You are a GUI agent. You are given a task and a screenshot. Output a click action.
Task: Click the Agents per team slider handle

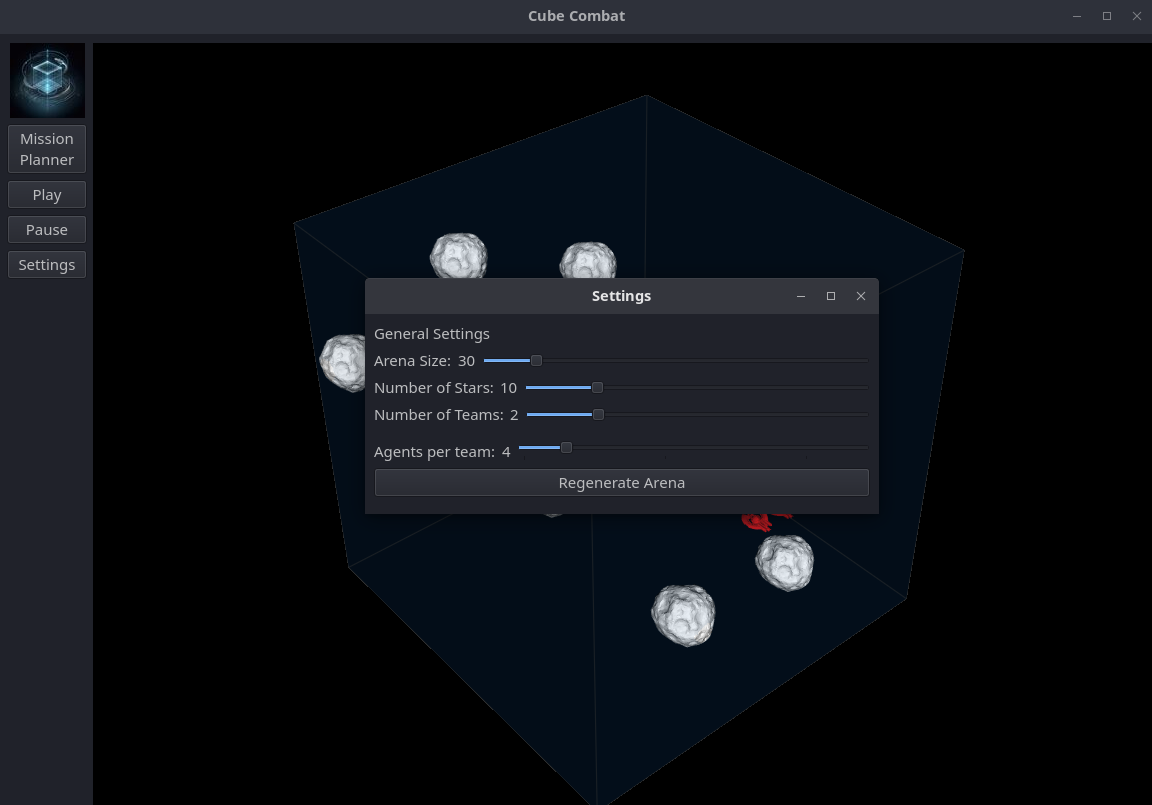tap(566, 447)
